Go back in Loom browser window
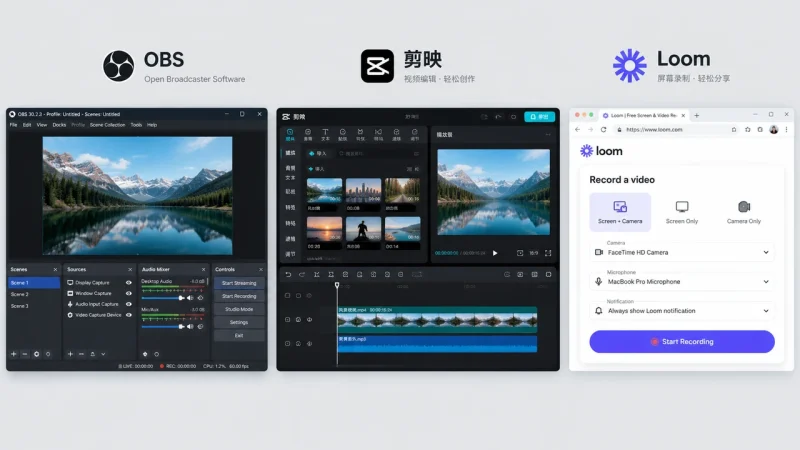Image resolution: width=800 pixels, height=450 pixels. (578, 130)
